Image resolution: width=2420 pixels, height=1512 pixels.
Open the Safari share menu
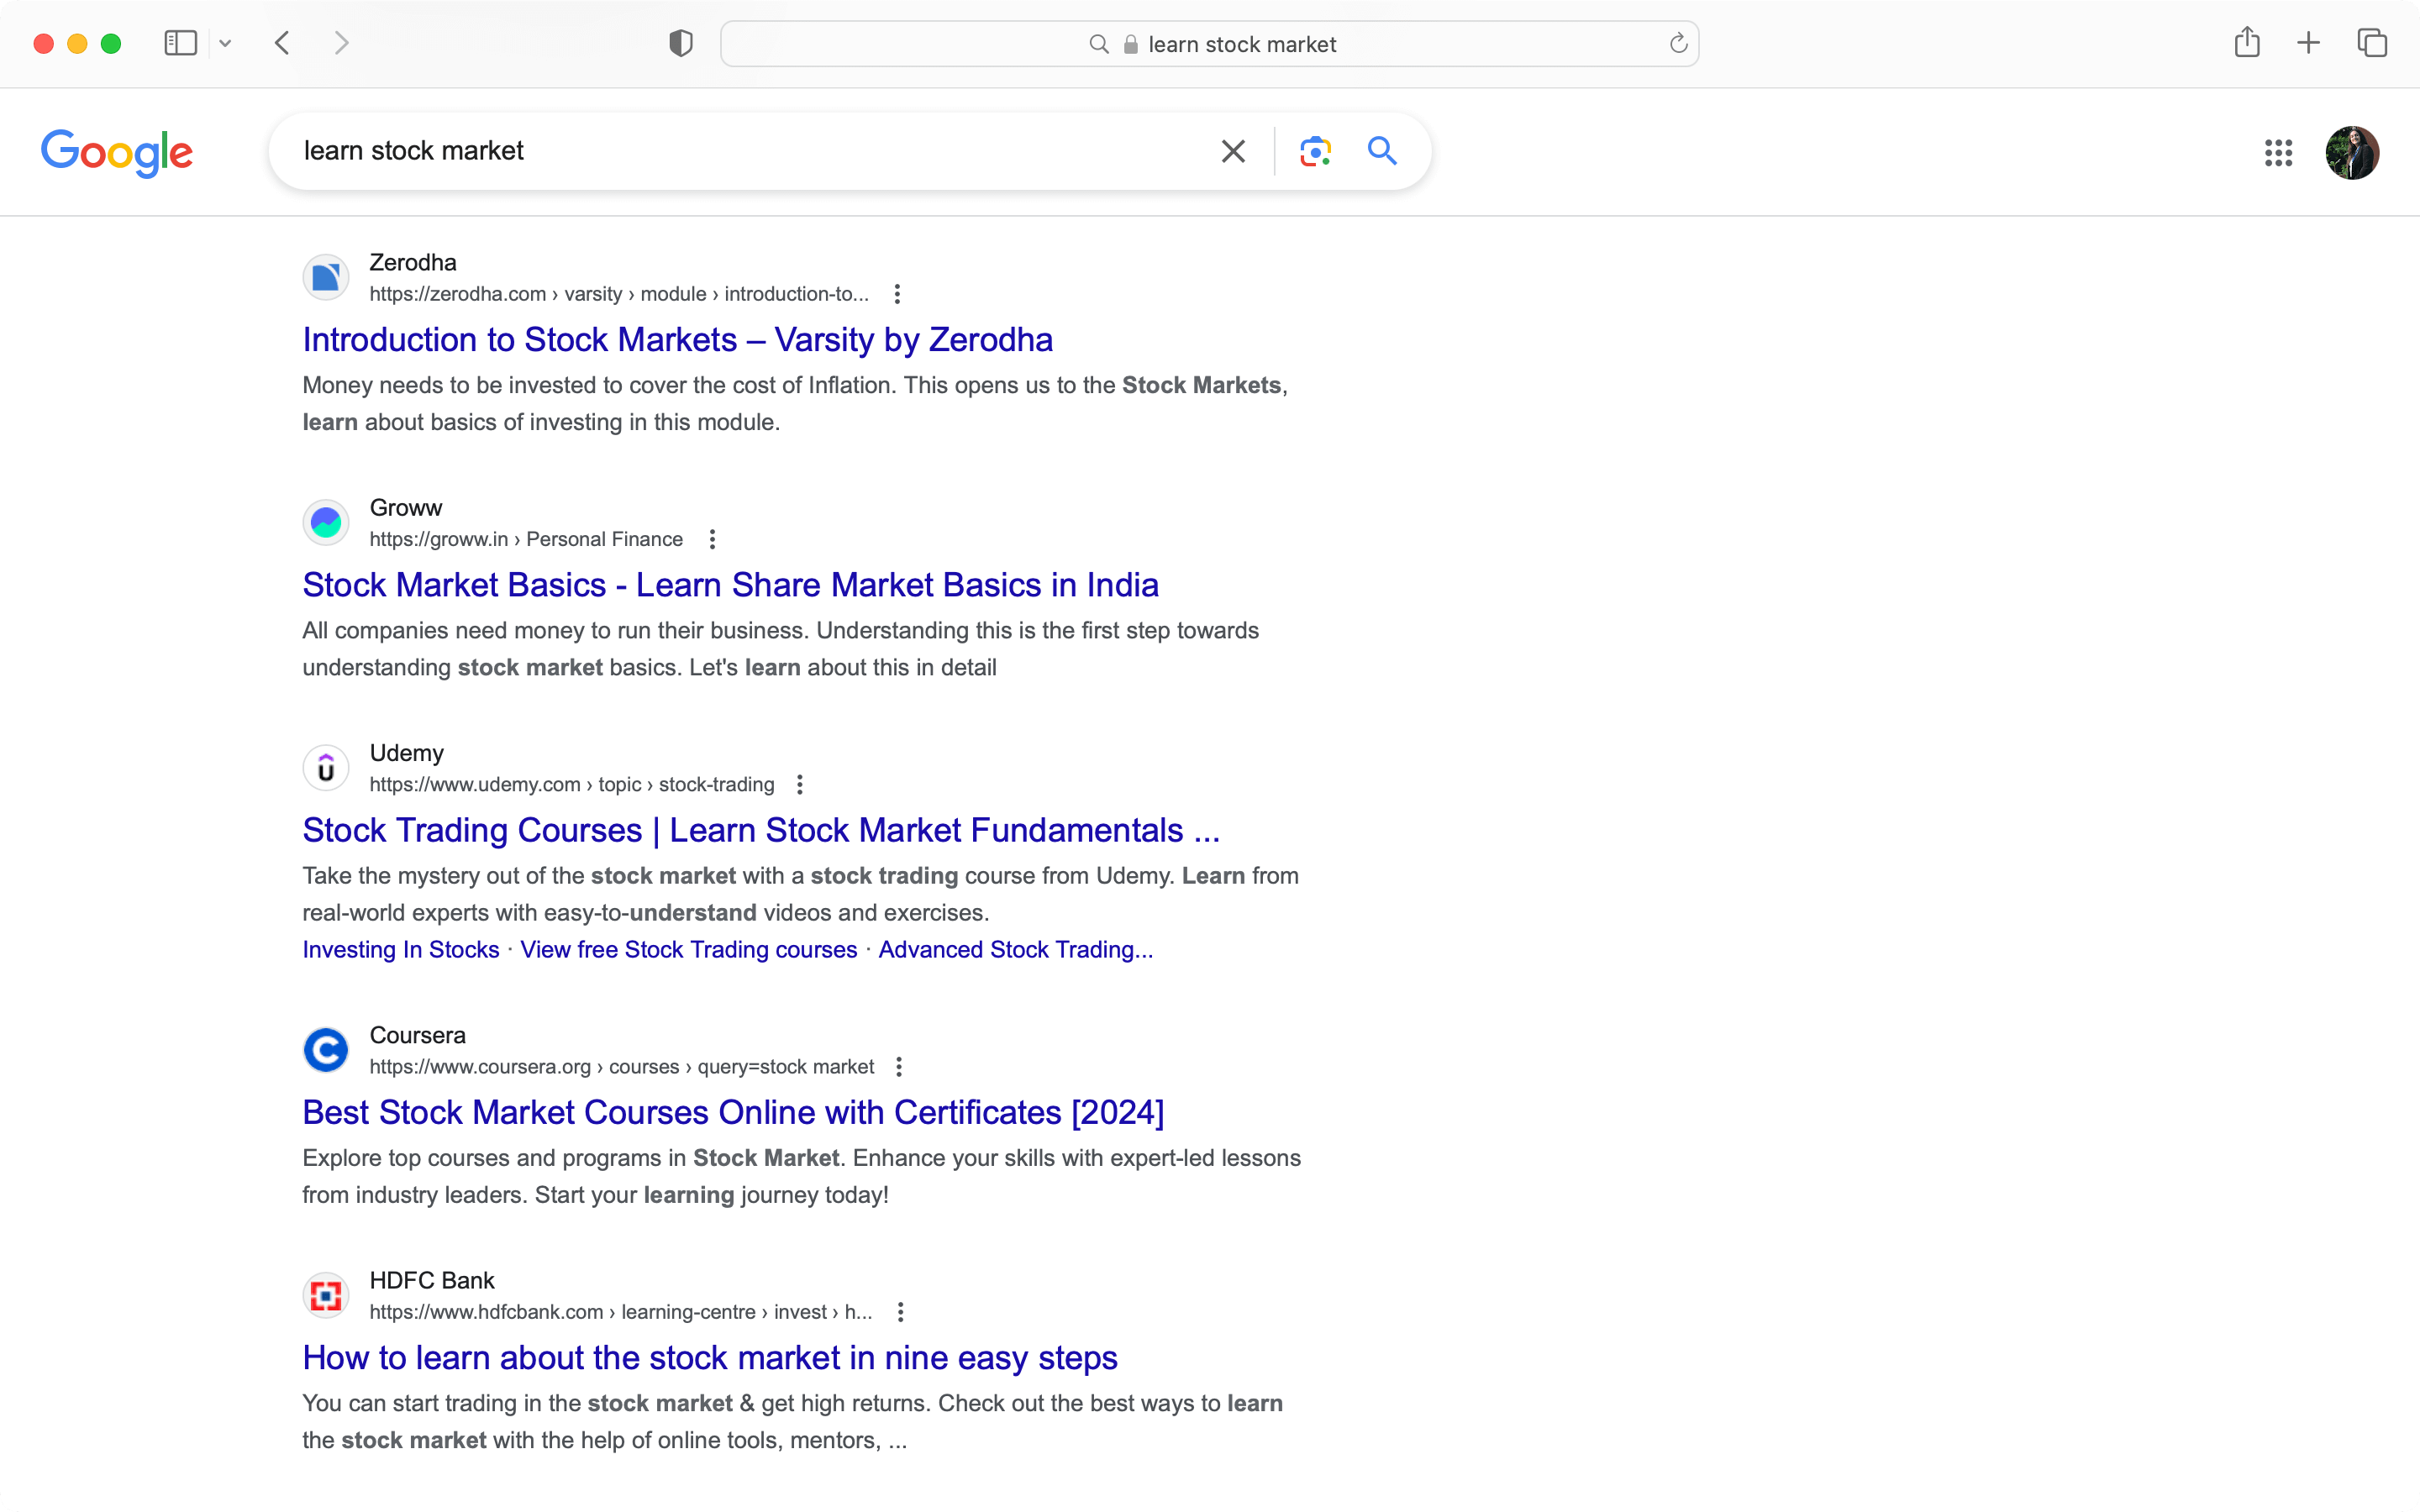pos(2247,42)
